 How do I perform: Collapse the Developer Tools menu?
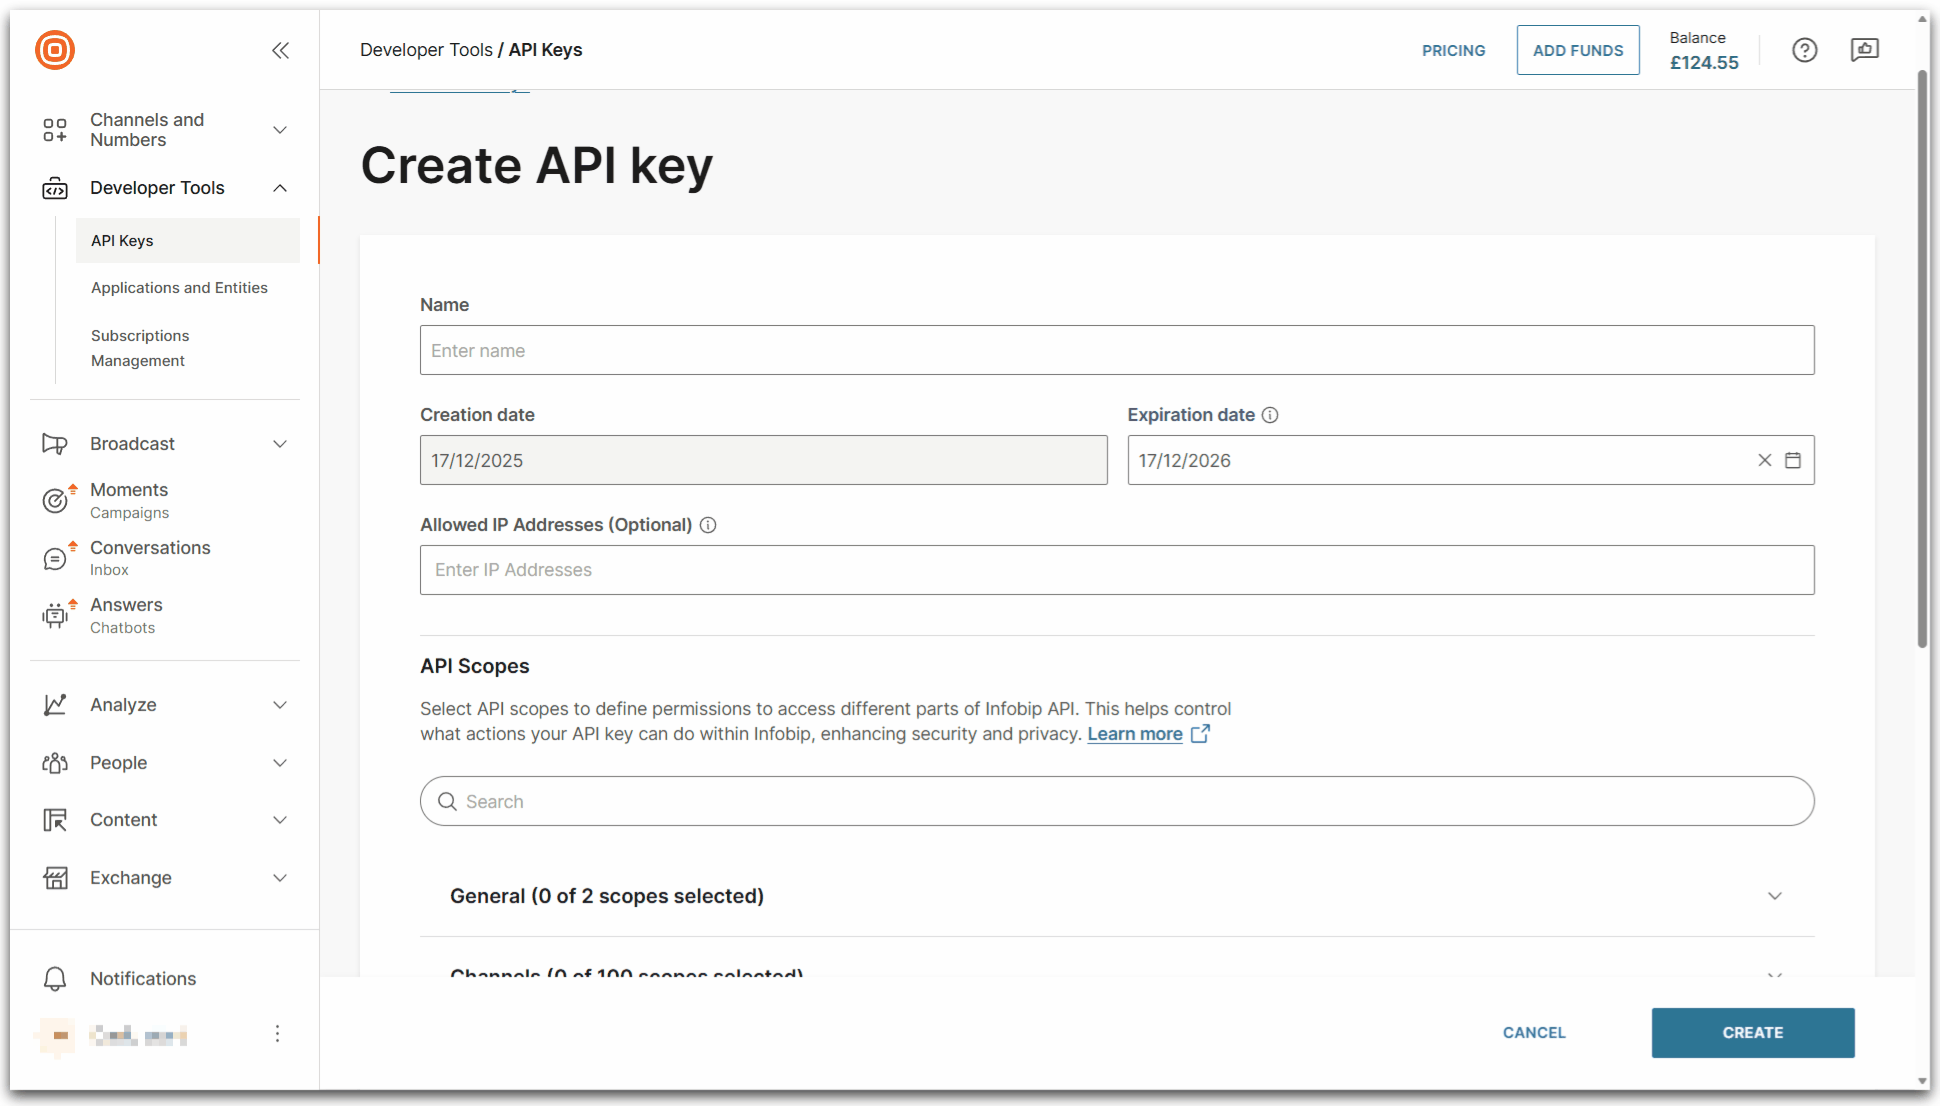(x=279, y=187)
